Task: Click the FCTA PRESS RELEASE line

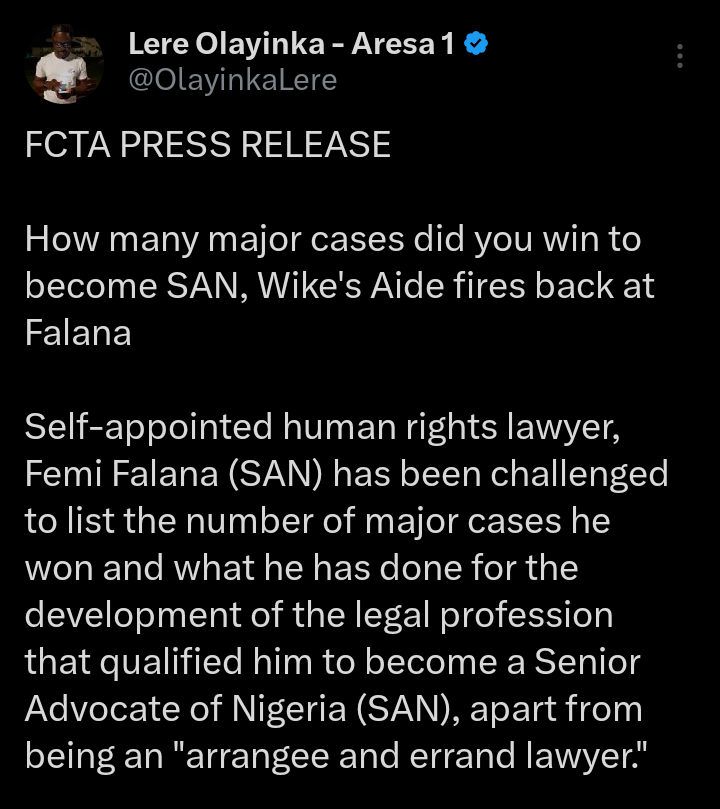Action: click(x=208, y=144)
